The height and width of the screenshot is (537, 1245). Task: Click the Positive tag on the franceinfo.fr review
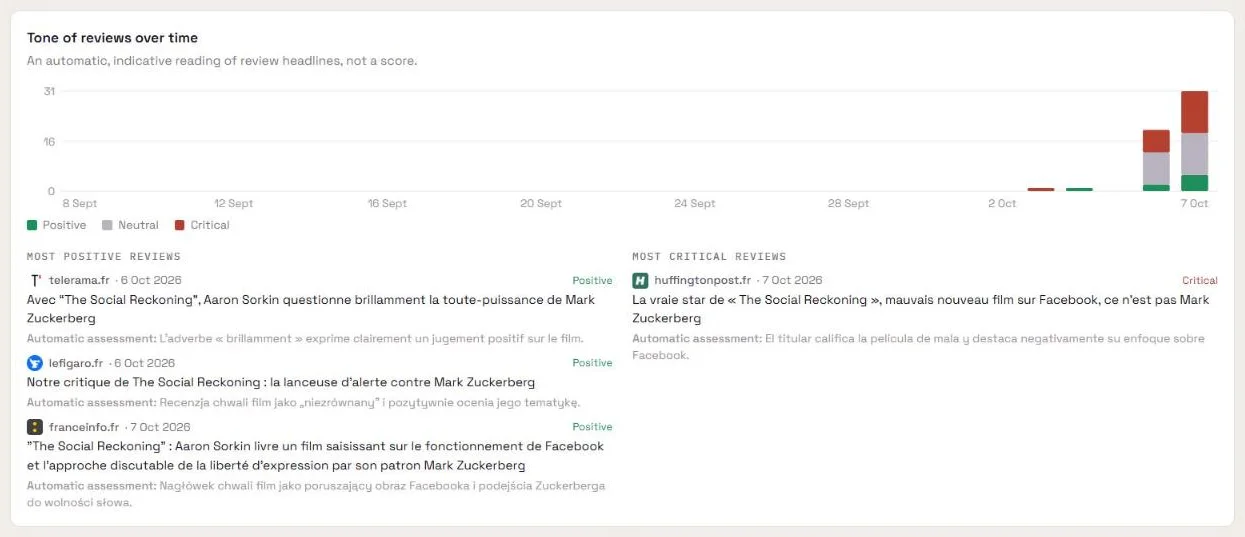(592, 427)
